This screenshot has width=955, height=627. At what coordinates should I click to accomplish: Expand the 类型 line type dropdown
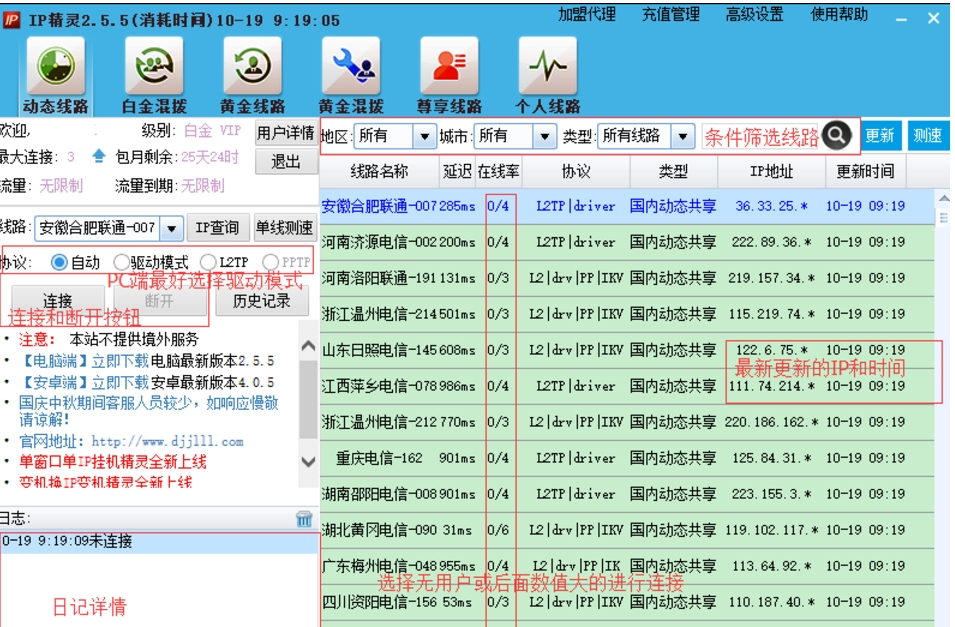[683, 136]
